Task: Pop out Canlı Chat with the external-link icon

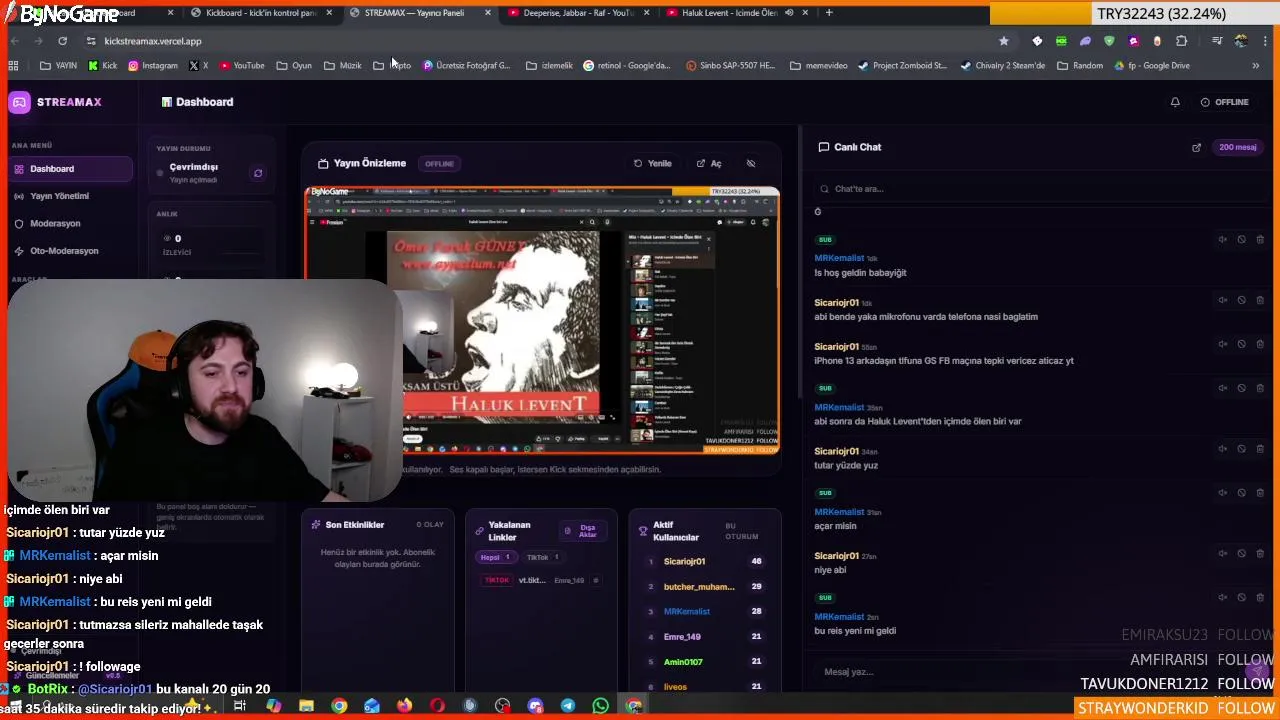Action: pos(1196,148)
